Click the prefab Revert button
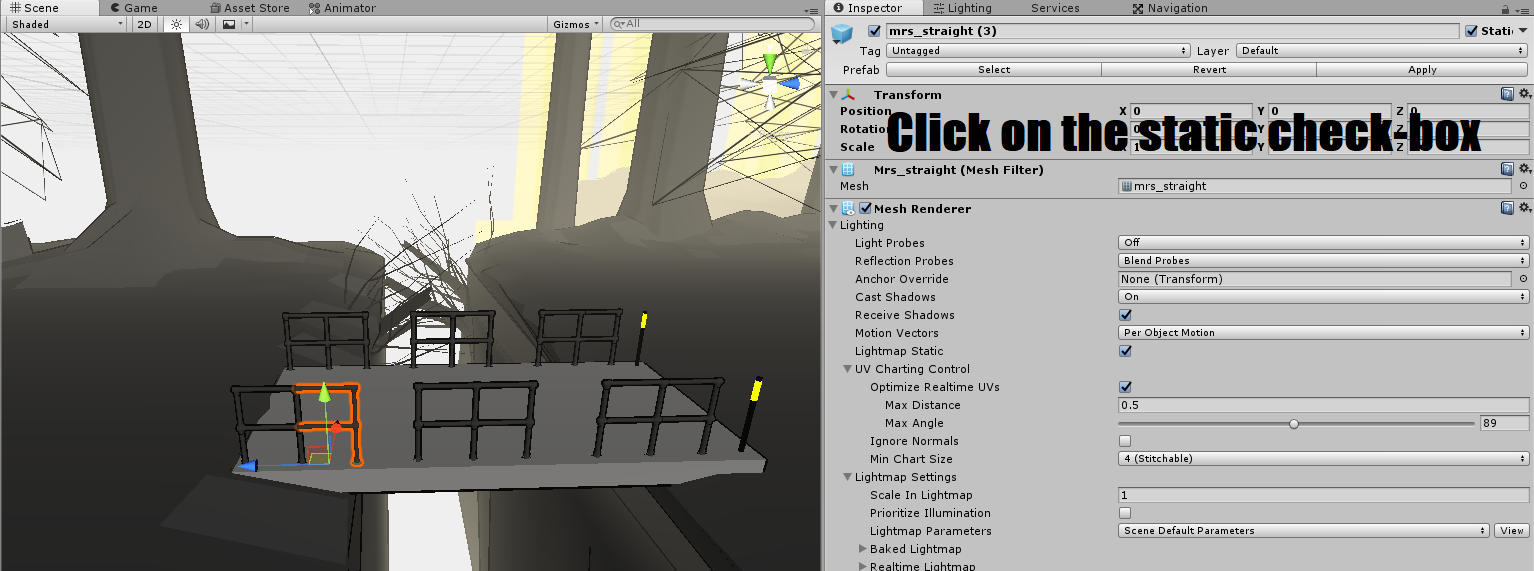The image size is (1534, 571). pos(1209,70)
